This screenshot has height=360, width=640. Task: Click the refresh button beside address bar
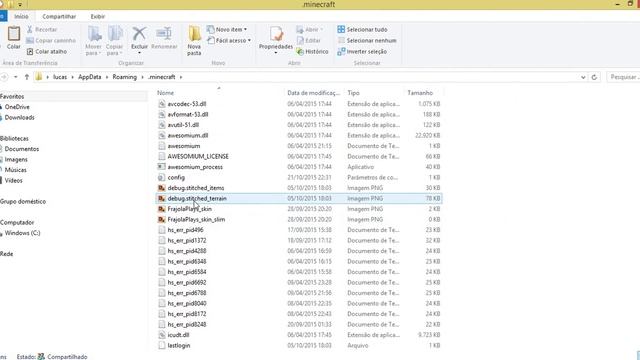[594, 77]
